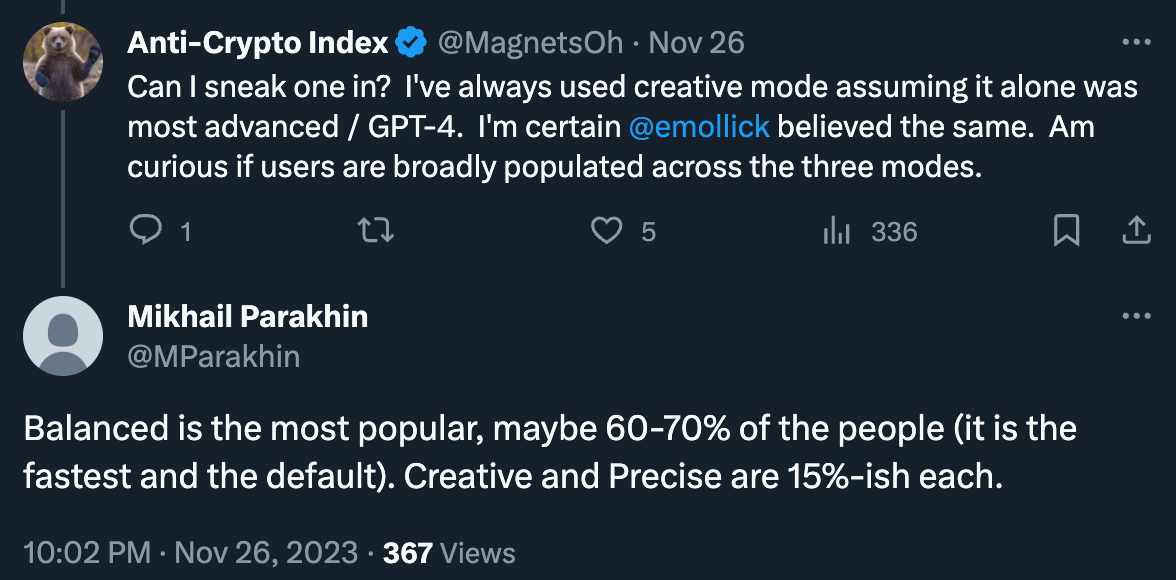Reply to the Anti-Crypto Index tweet

146,232
